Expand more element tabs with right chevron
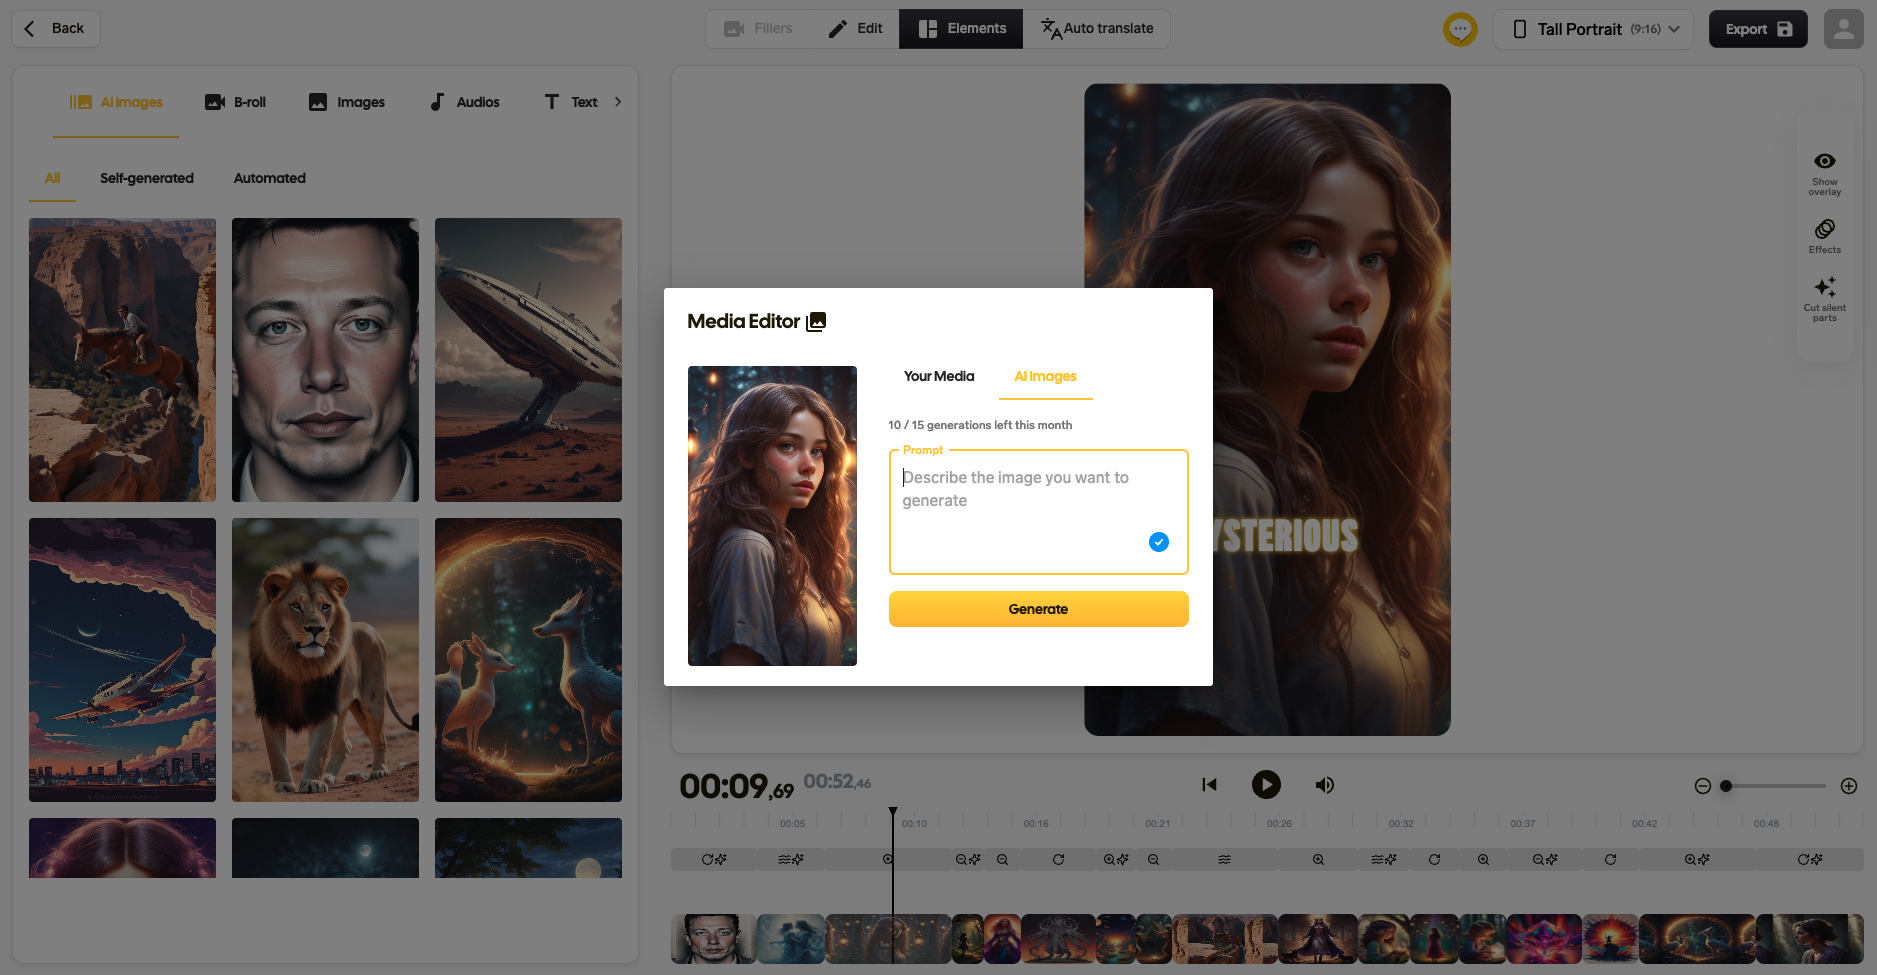Viewport: 1877px width, 975px height. tap(618, 102)
